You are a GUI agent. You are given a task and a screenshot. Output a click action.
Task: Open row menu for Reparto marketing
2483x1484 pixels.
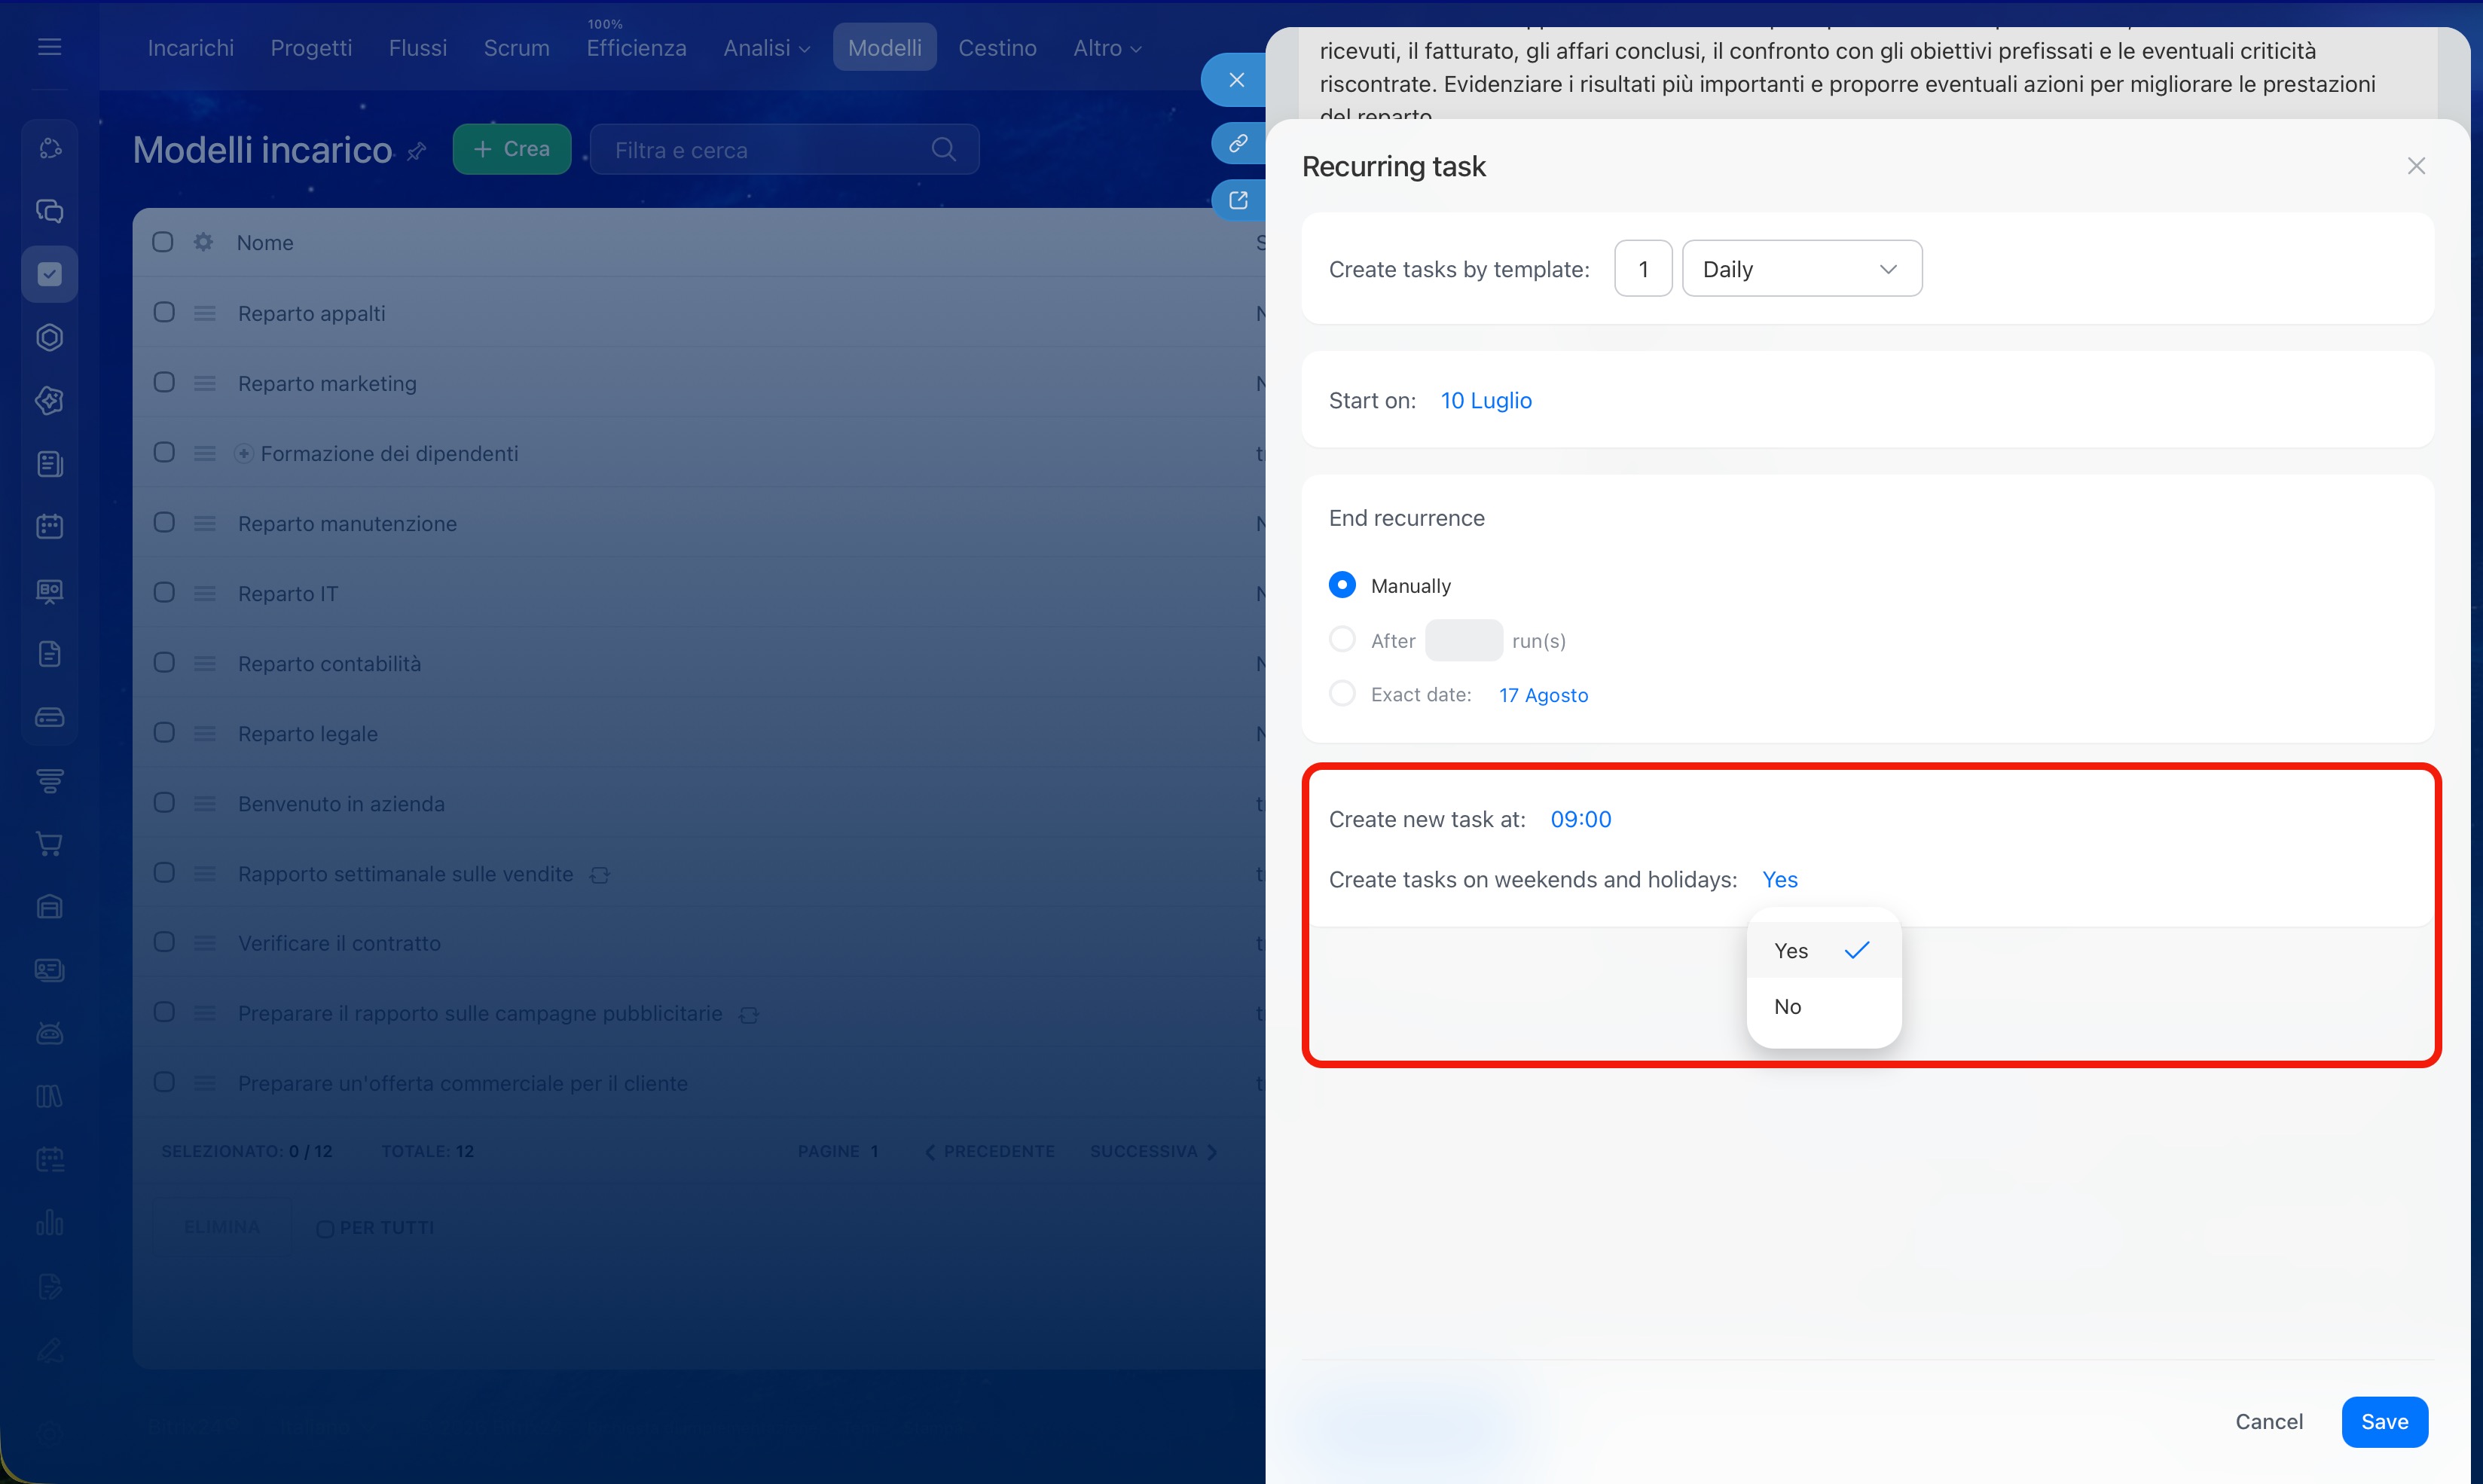205,383
